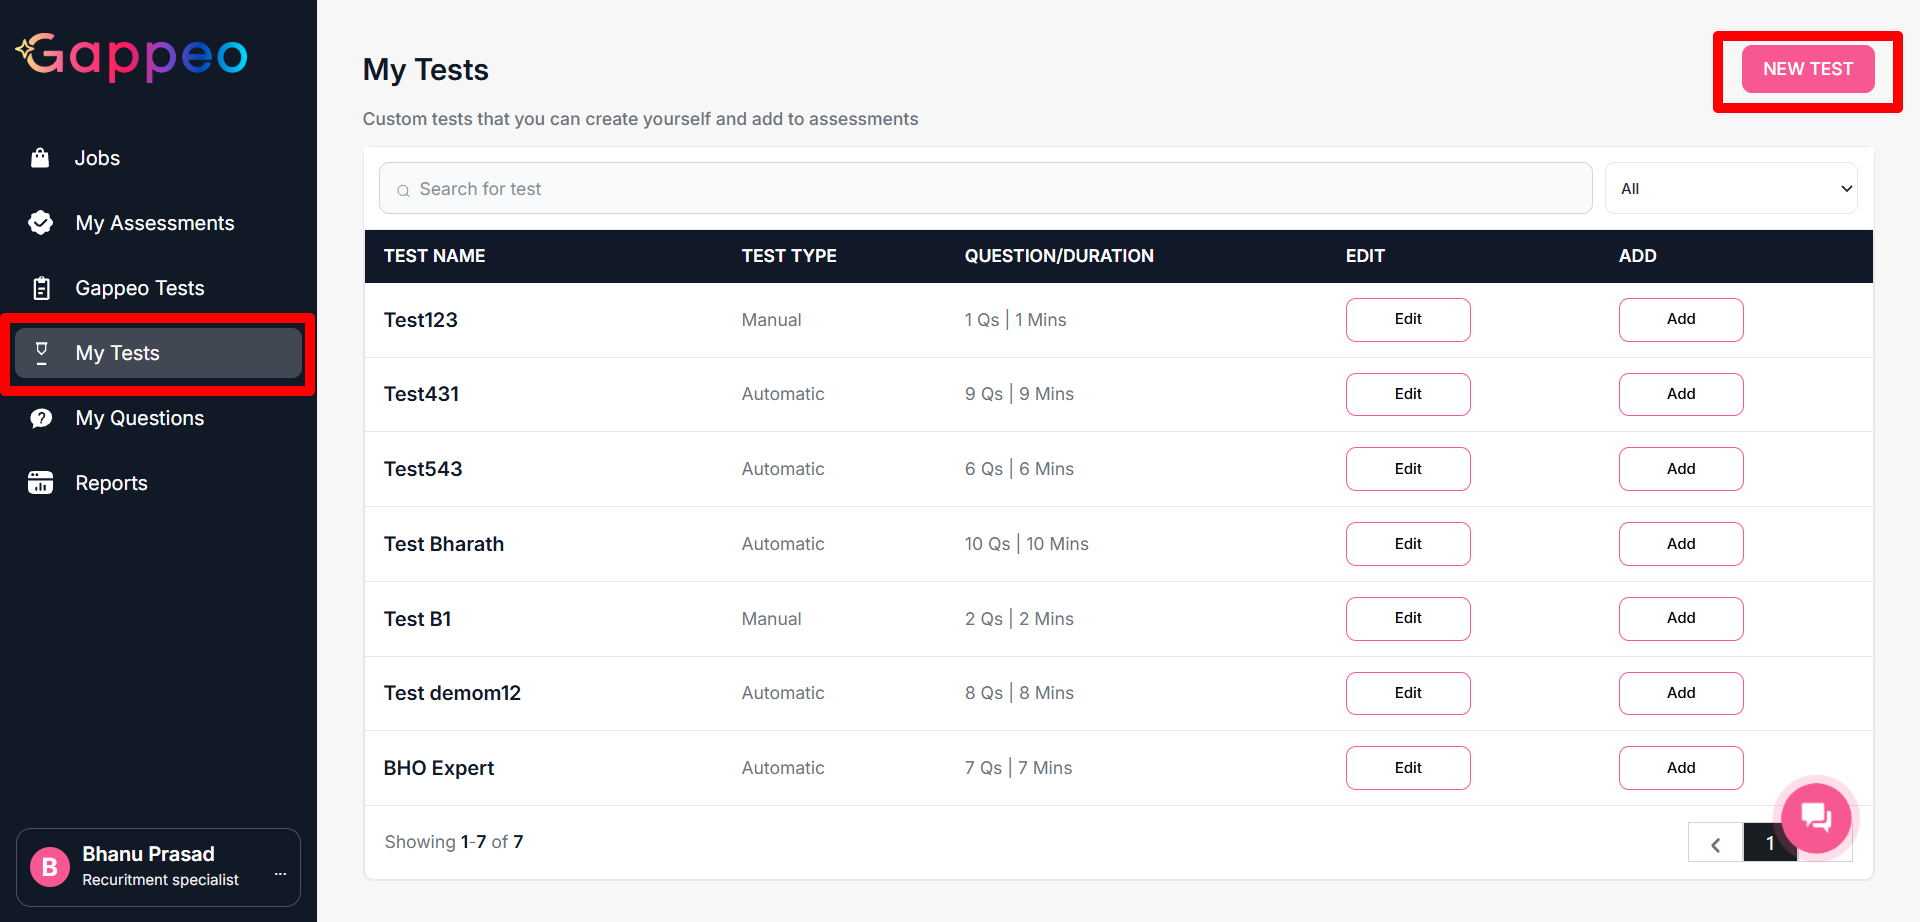The width and height of the screenshot is (1920, 922).
Task: Add Test431 to an assessment
Action: pos(1680,394)
